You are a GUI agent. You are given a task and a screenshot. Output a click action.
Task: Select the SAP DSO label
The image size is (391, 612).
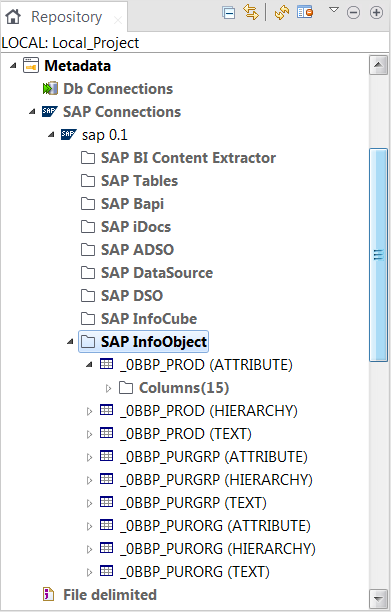(x=132, y=296)
